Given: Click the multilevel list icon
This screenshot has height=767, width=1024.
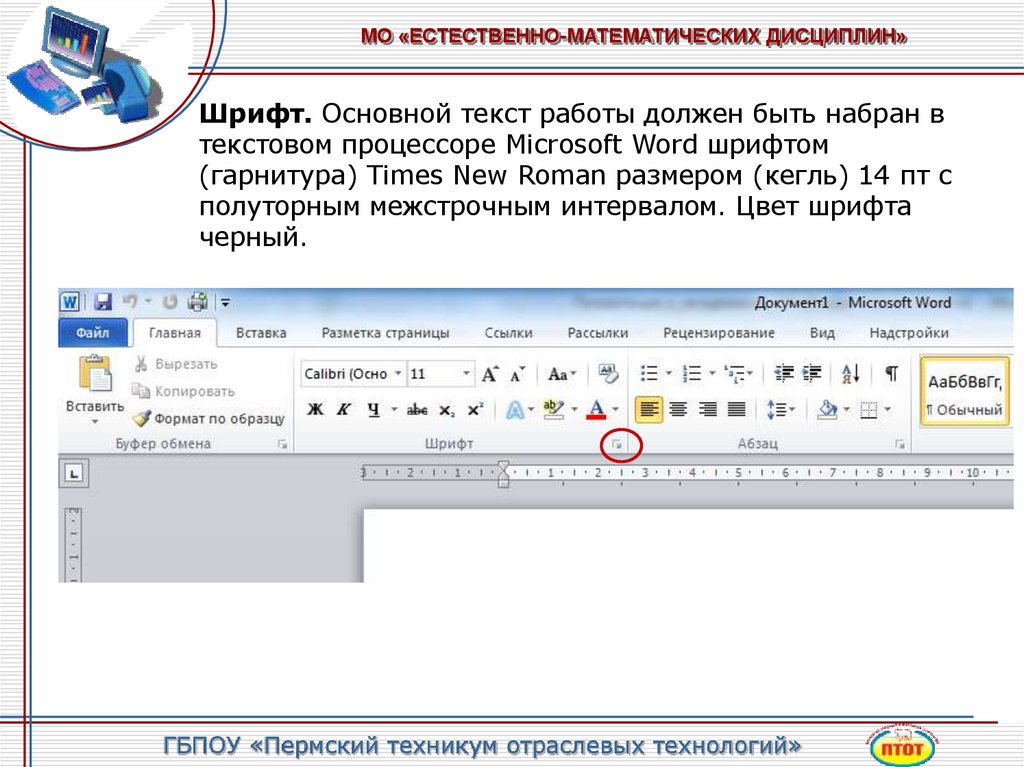Looking at the screenshot, I should 735,374.
